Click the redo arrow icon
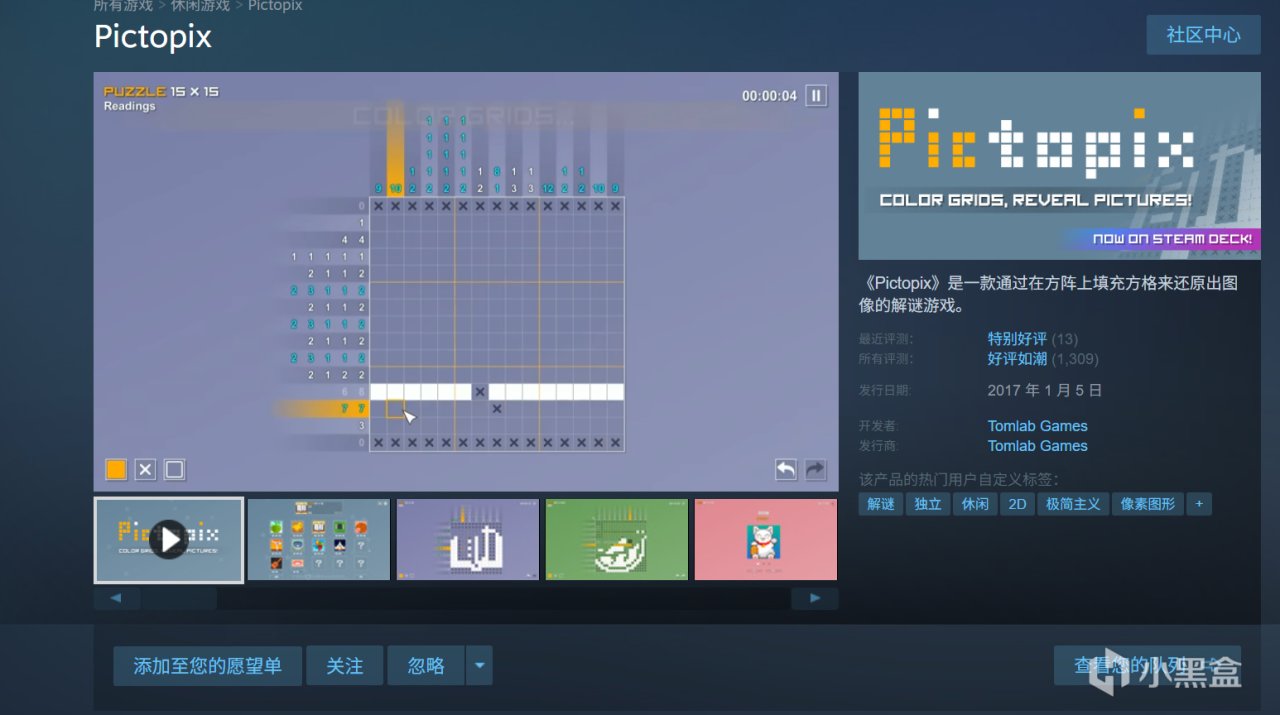 pyautogui.click(x=815, y=469)
